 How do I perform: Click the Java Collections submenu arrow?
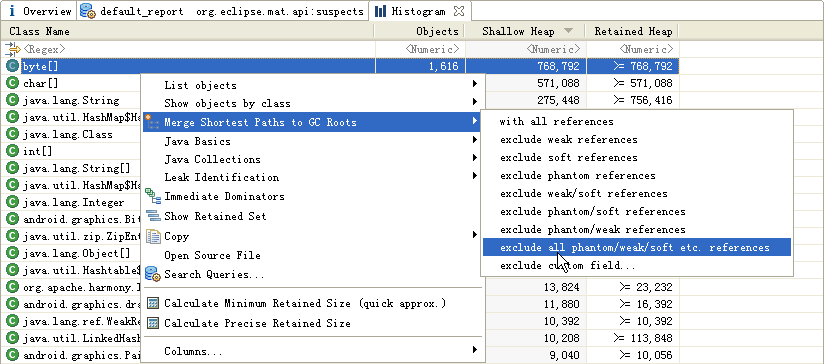point(475,158)
